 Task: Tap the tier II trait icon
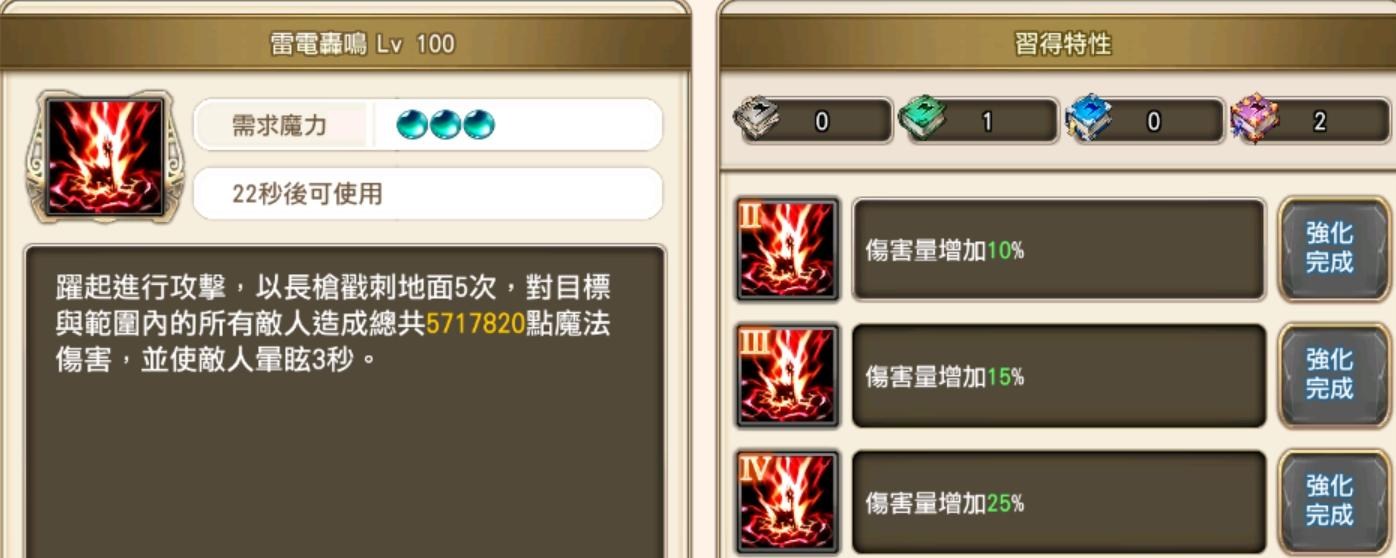[786, 250]
